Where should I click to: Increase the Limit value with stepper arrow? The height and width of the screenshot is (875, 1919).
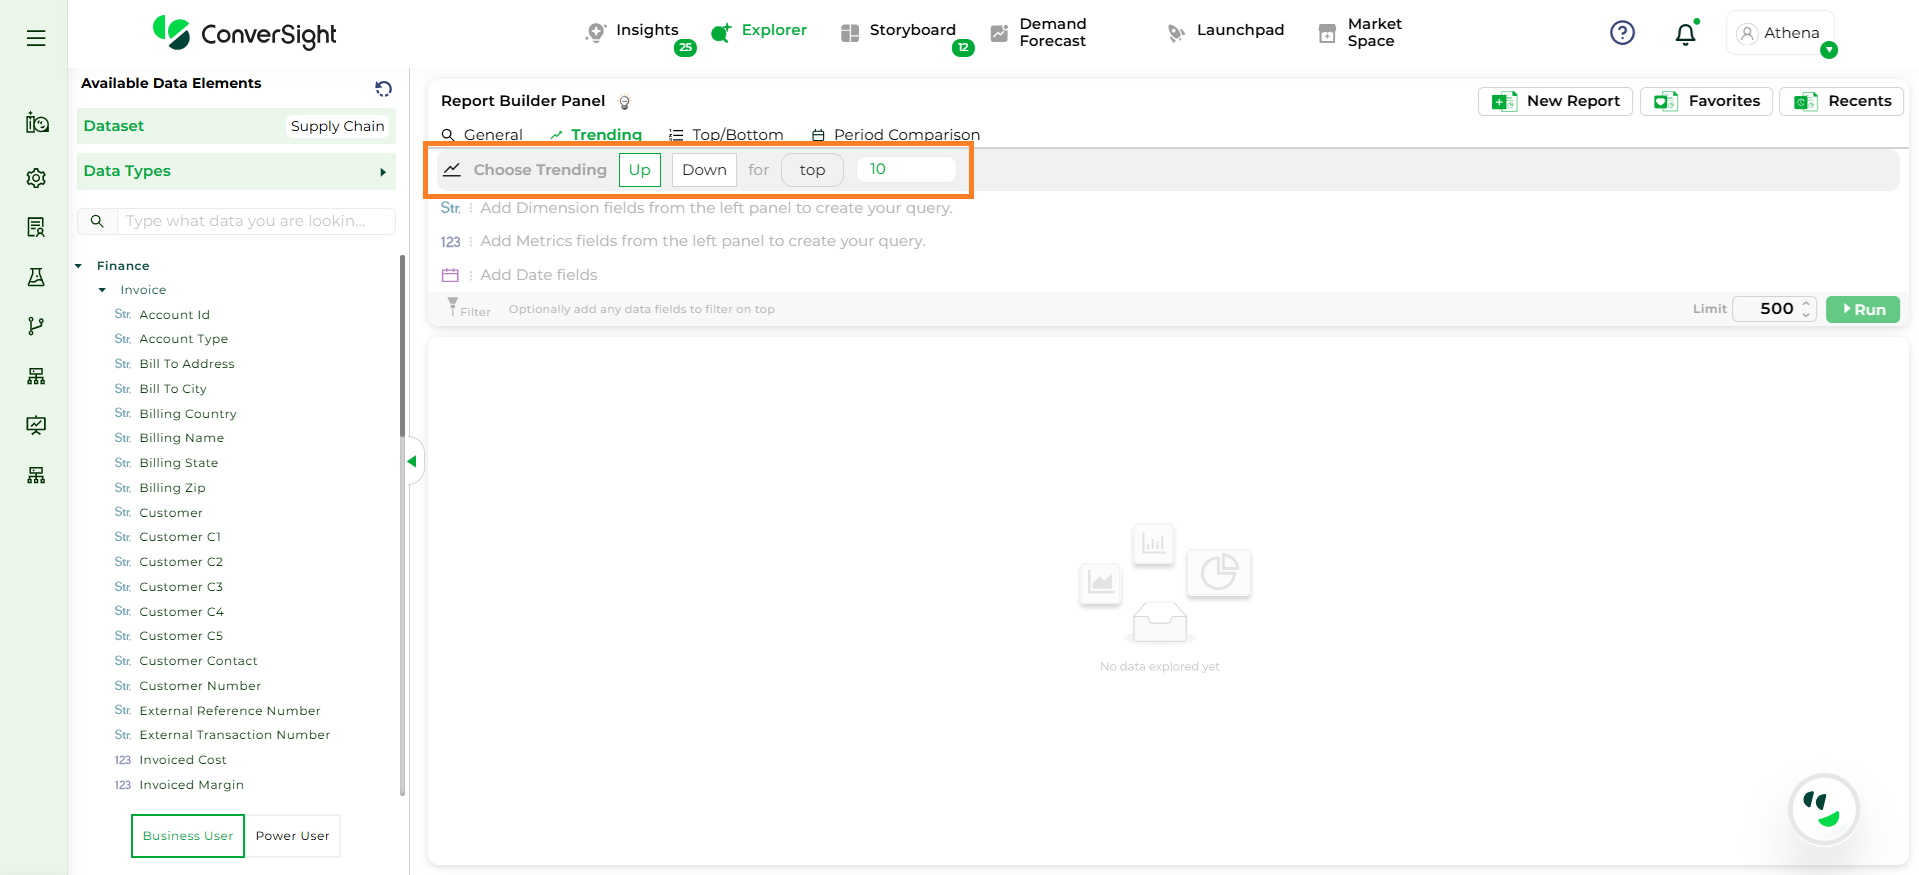(x=1806, y=303)
